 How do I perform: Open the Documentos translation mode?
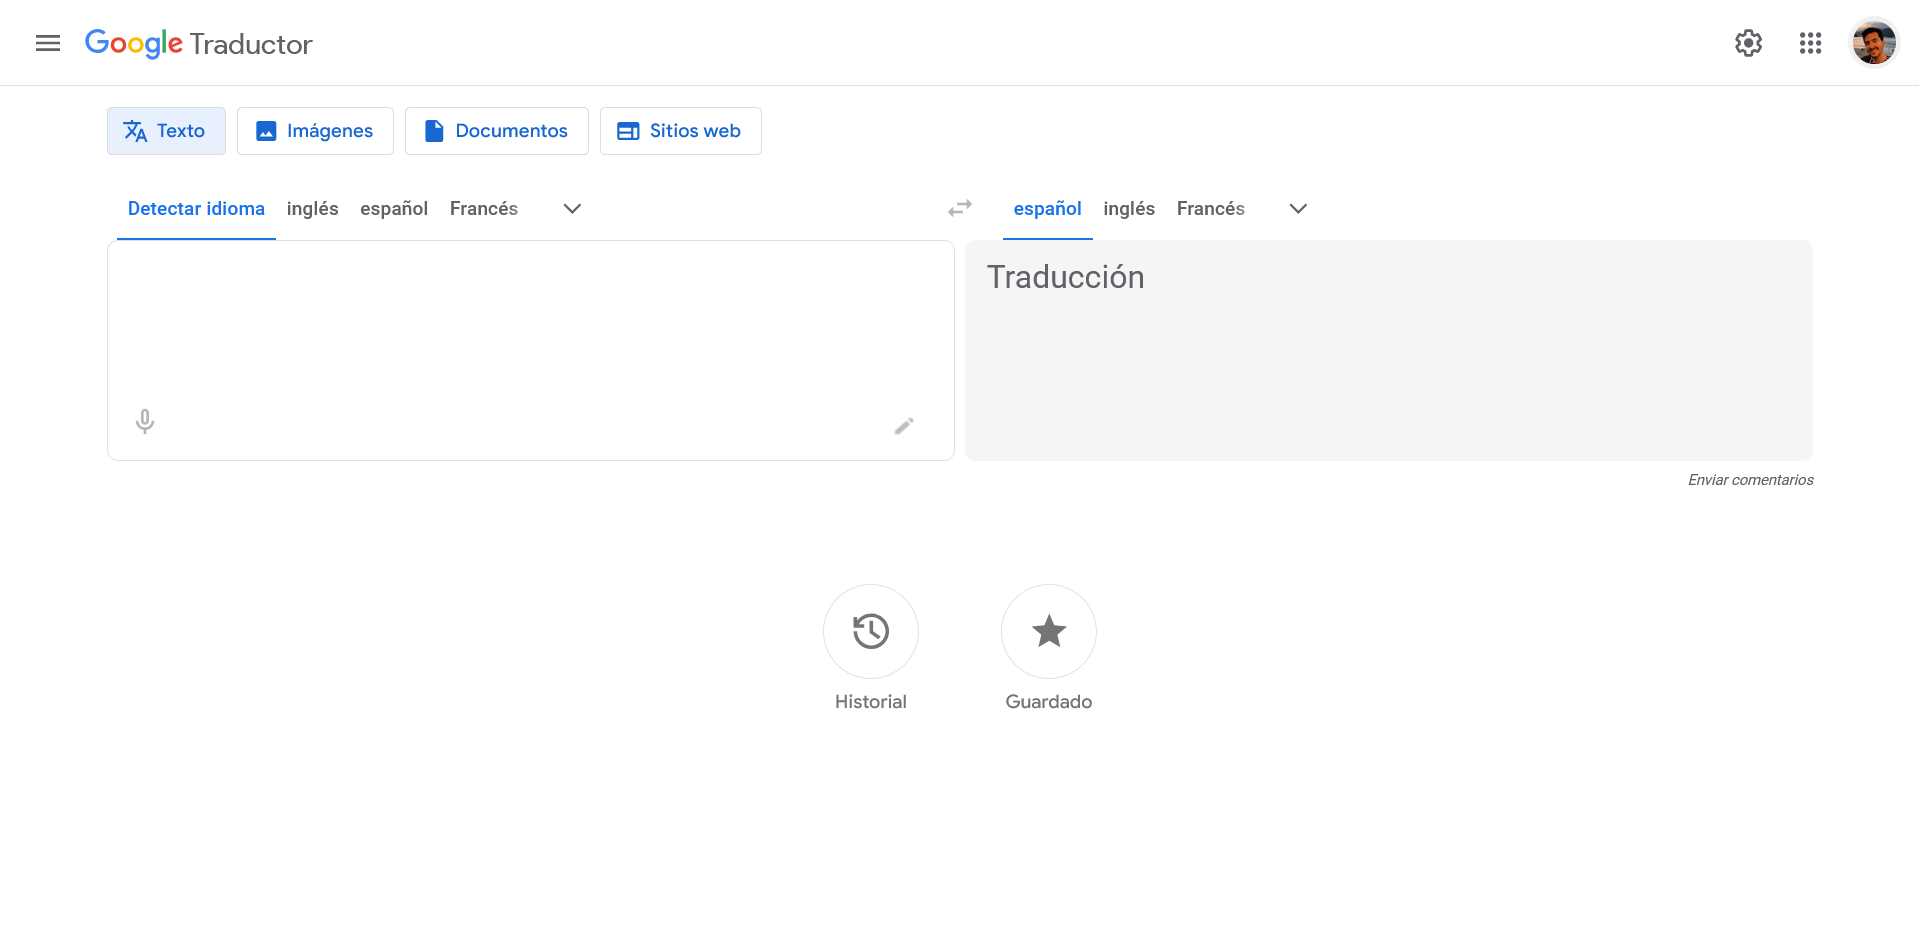(496, 131)
